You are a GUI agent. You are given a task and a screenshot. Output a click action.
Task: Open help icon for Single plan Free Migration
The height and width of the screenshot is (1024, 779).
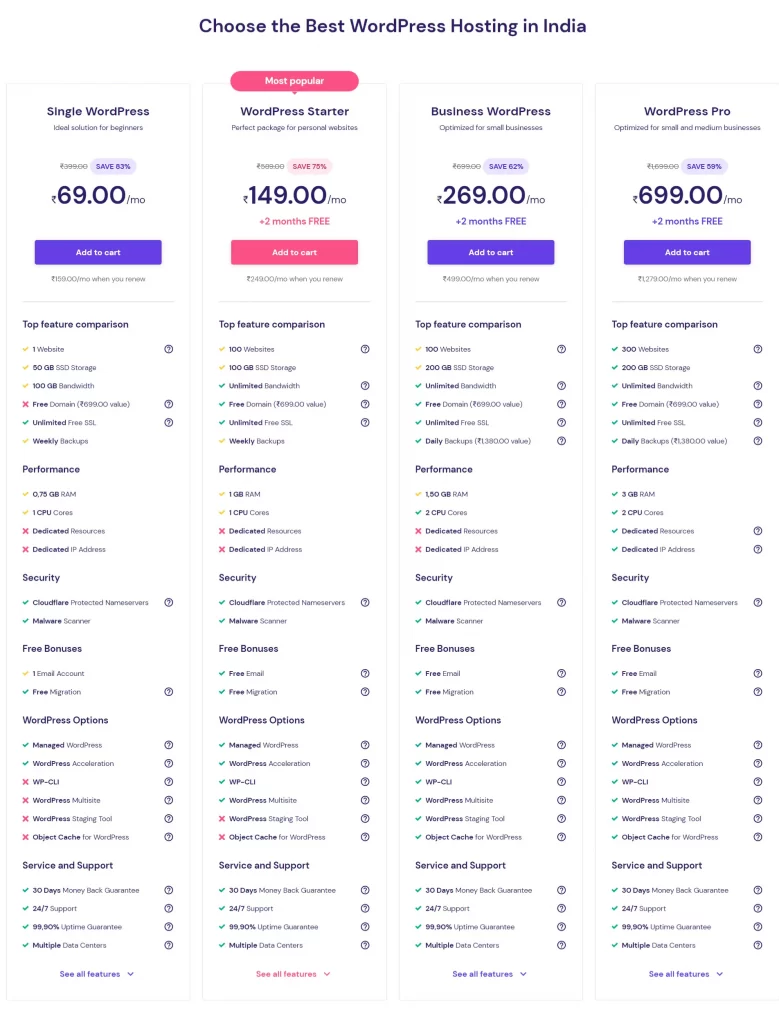pyautogui.click(x=168, y=692)
